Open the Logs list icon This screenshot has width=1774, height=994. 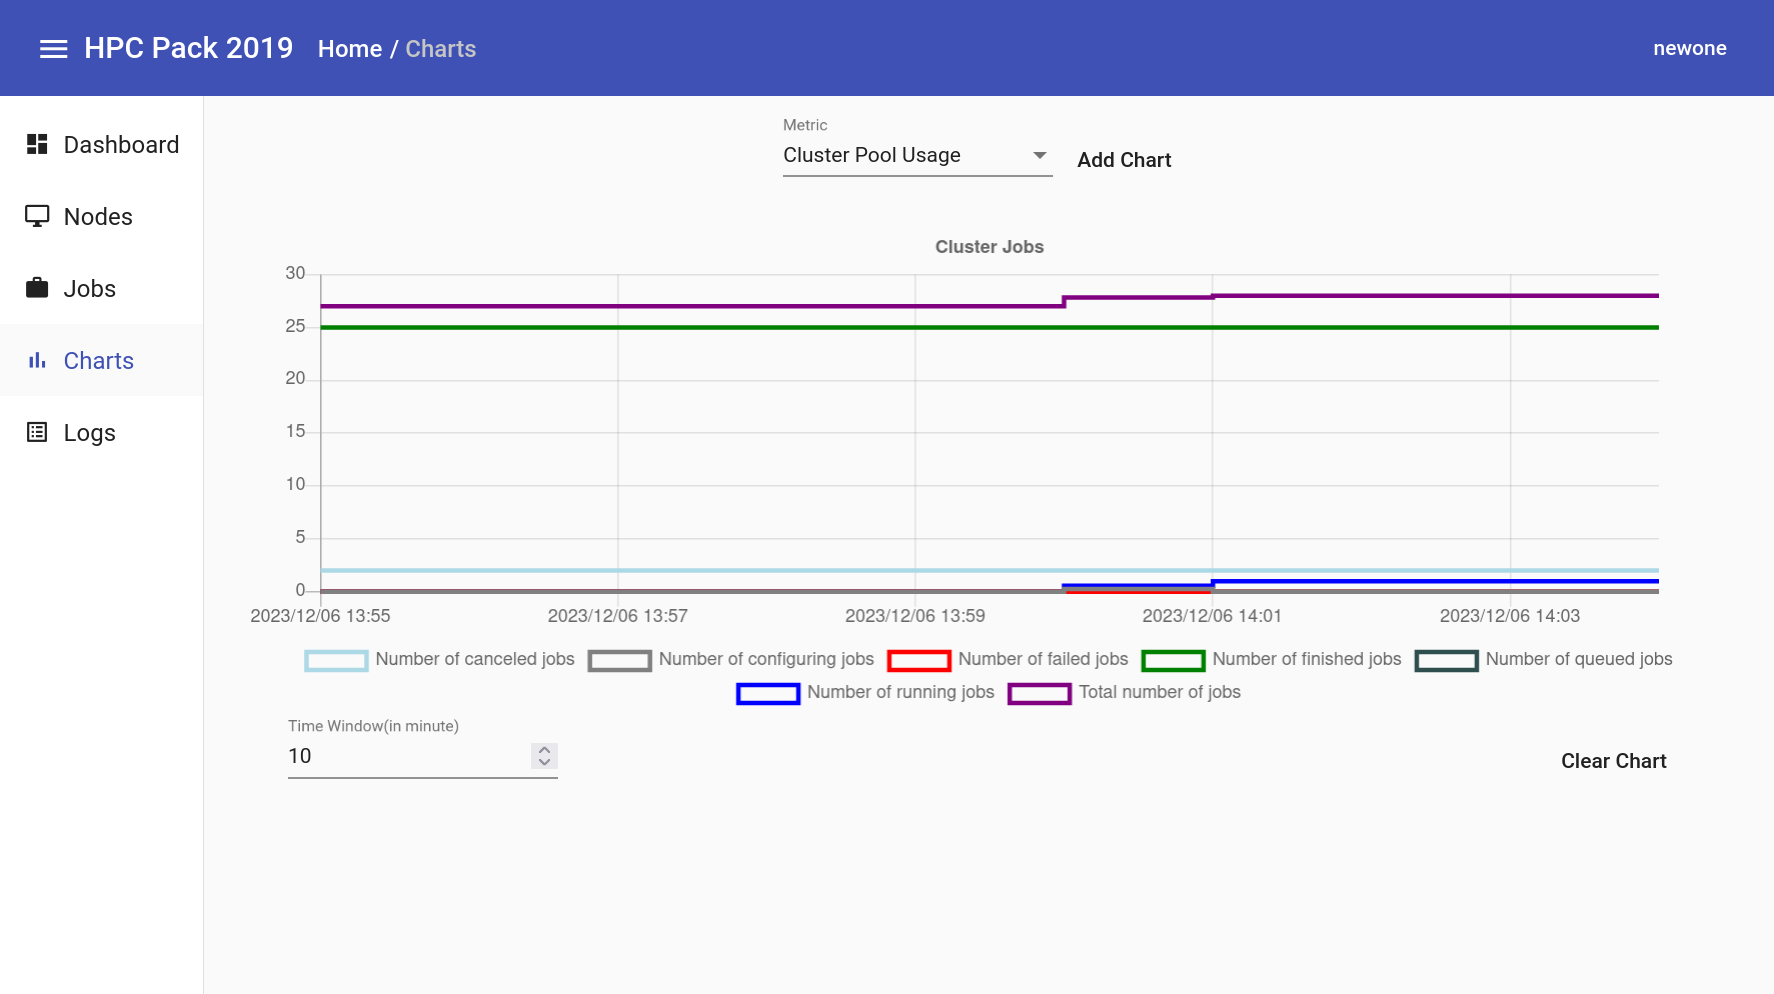click(36, 432)
